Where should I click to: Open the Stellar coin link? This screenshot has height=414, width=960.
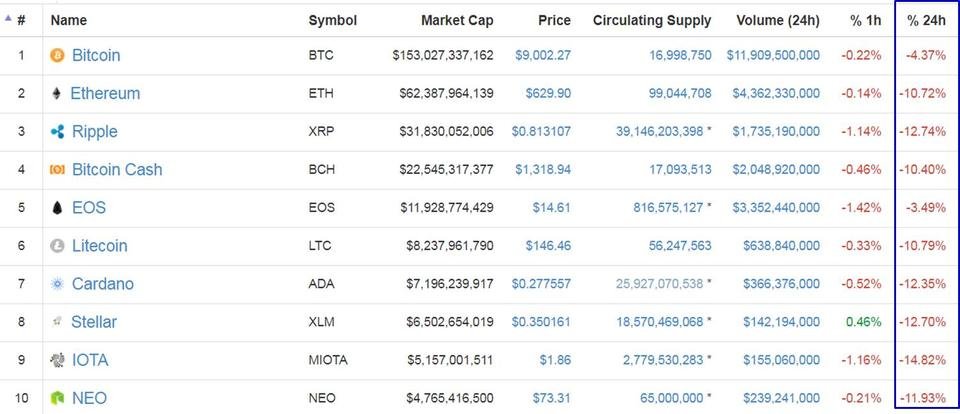(x=94, y=322)
